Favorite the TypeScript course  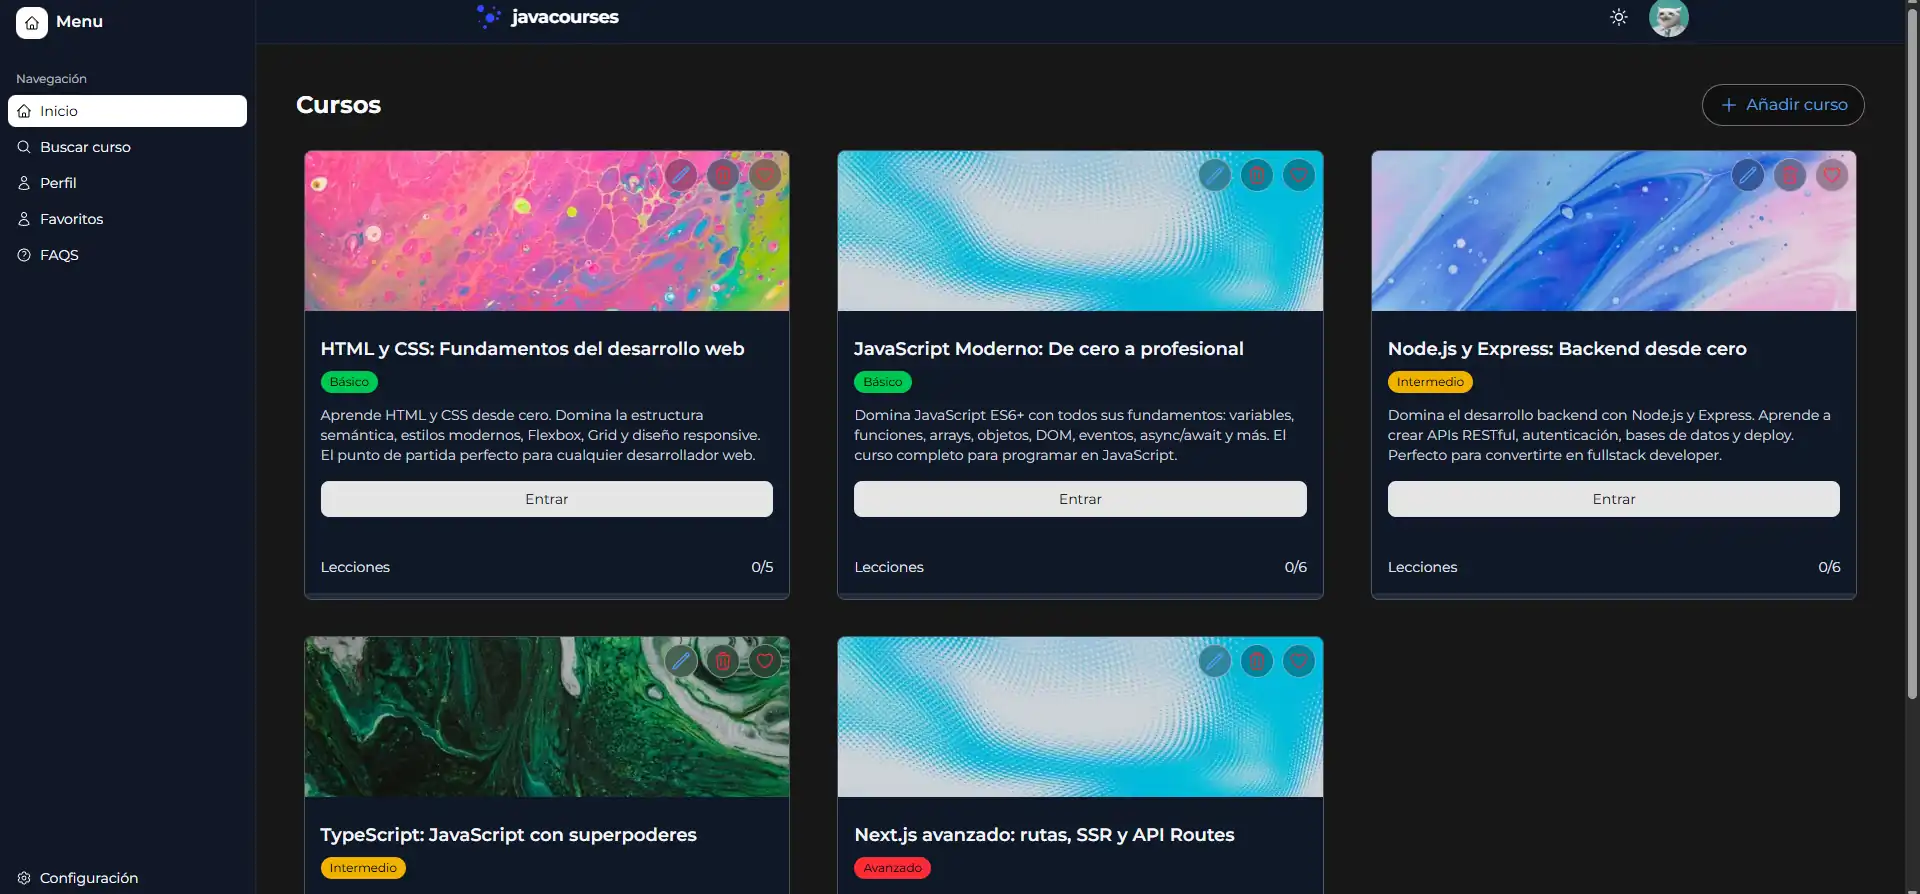click(765, 662)
